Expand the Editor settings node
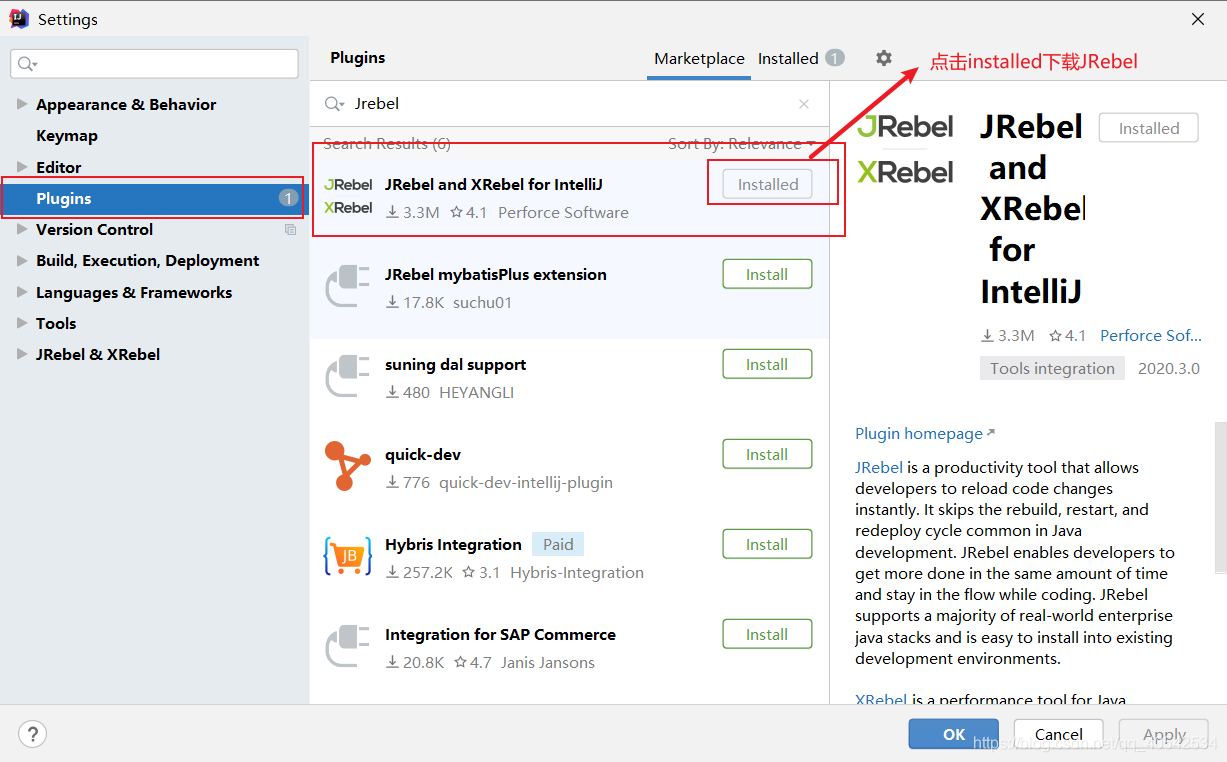Screen dimensions: 1227x762 22,167
